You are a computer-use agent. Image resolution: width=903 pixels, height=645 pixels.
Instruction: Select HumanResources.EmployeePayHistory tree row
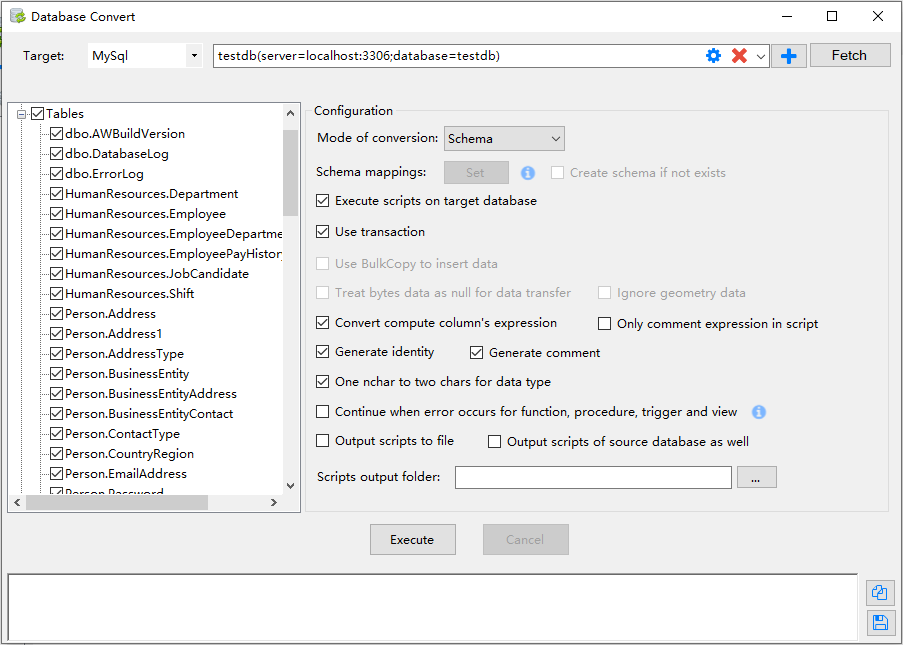coord(173,253)
